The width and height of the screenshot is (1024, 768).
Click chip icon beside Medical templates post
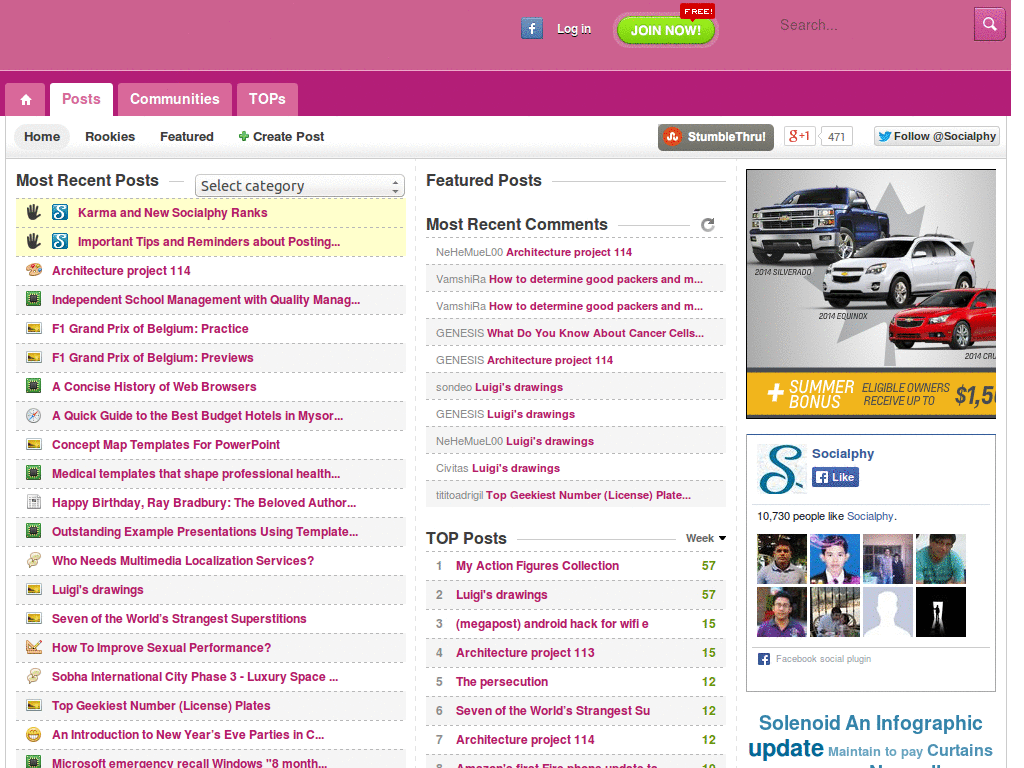tap(33, 473)
